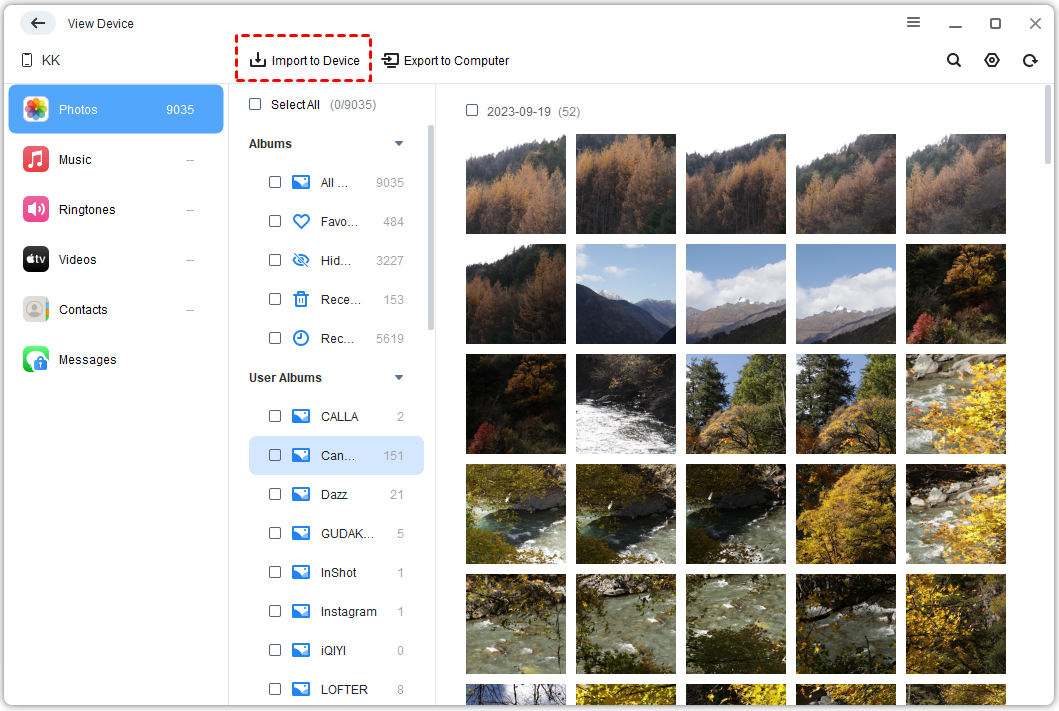
Task: Click the photo grid vertical scrollbar
Action: pos(1048,125)
